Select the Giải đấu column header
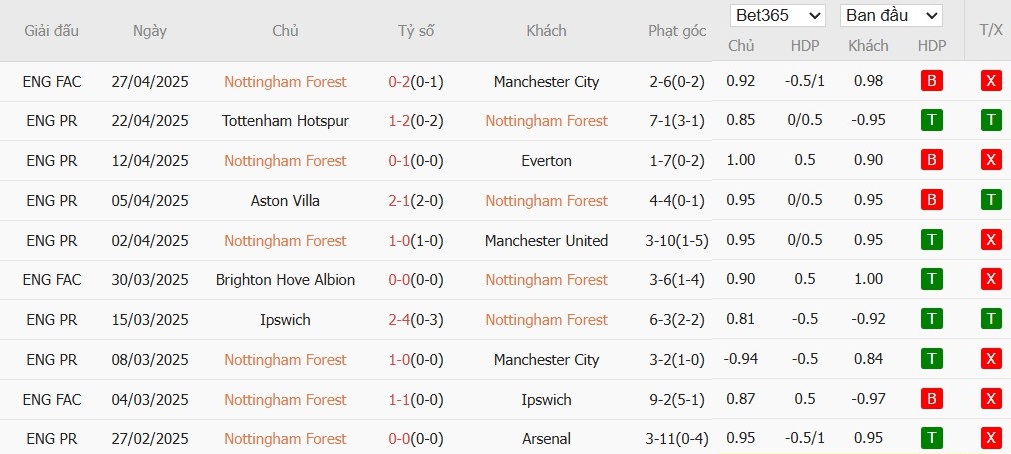The image size is (1011, 454). 52,31
